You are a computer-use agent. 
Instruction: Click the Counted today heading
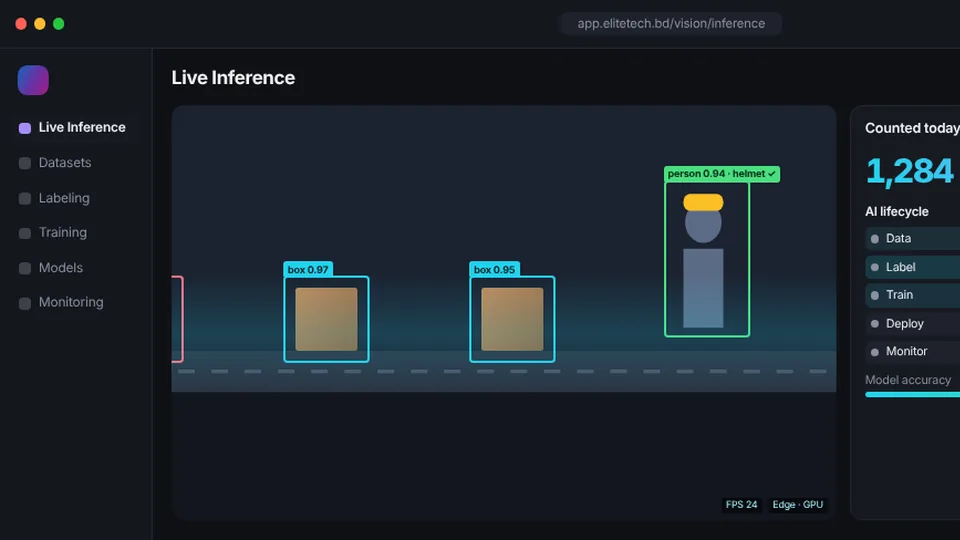click(x=912, y=128)
